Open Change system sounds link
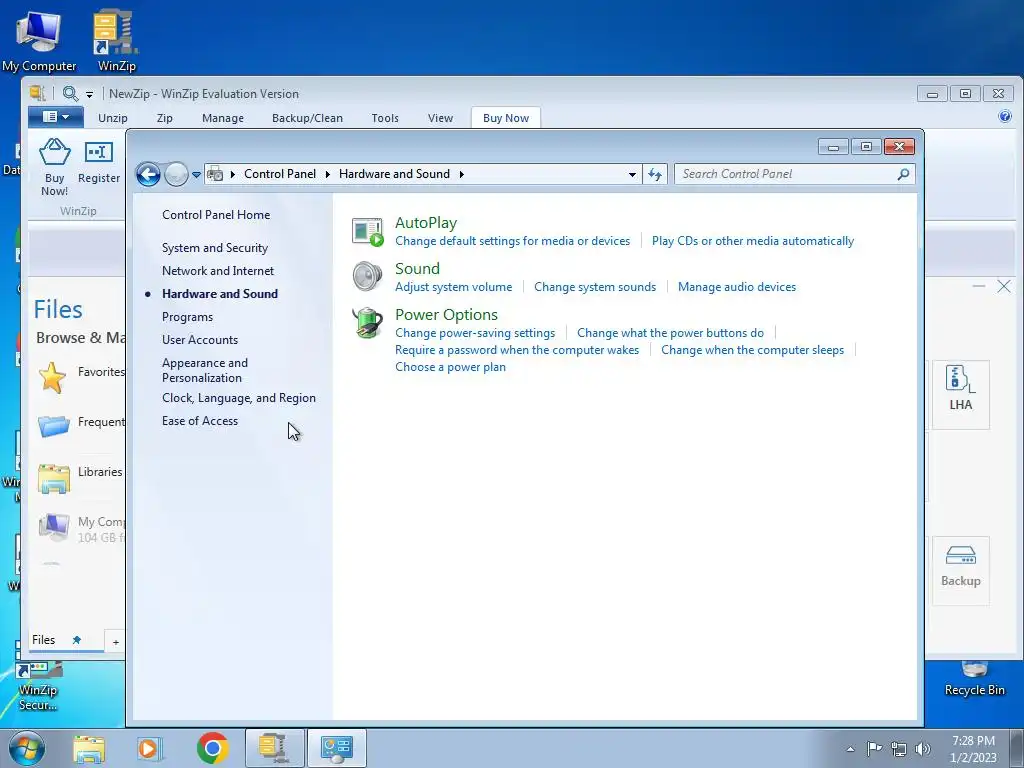Viewport: 1024px width, 768px height. coord(595,287)
